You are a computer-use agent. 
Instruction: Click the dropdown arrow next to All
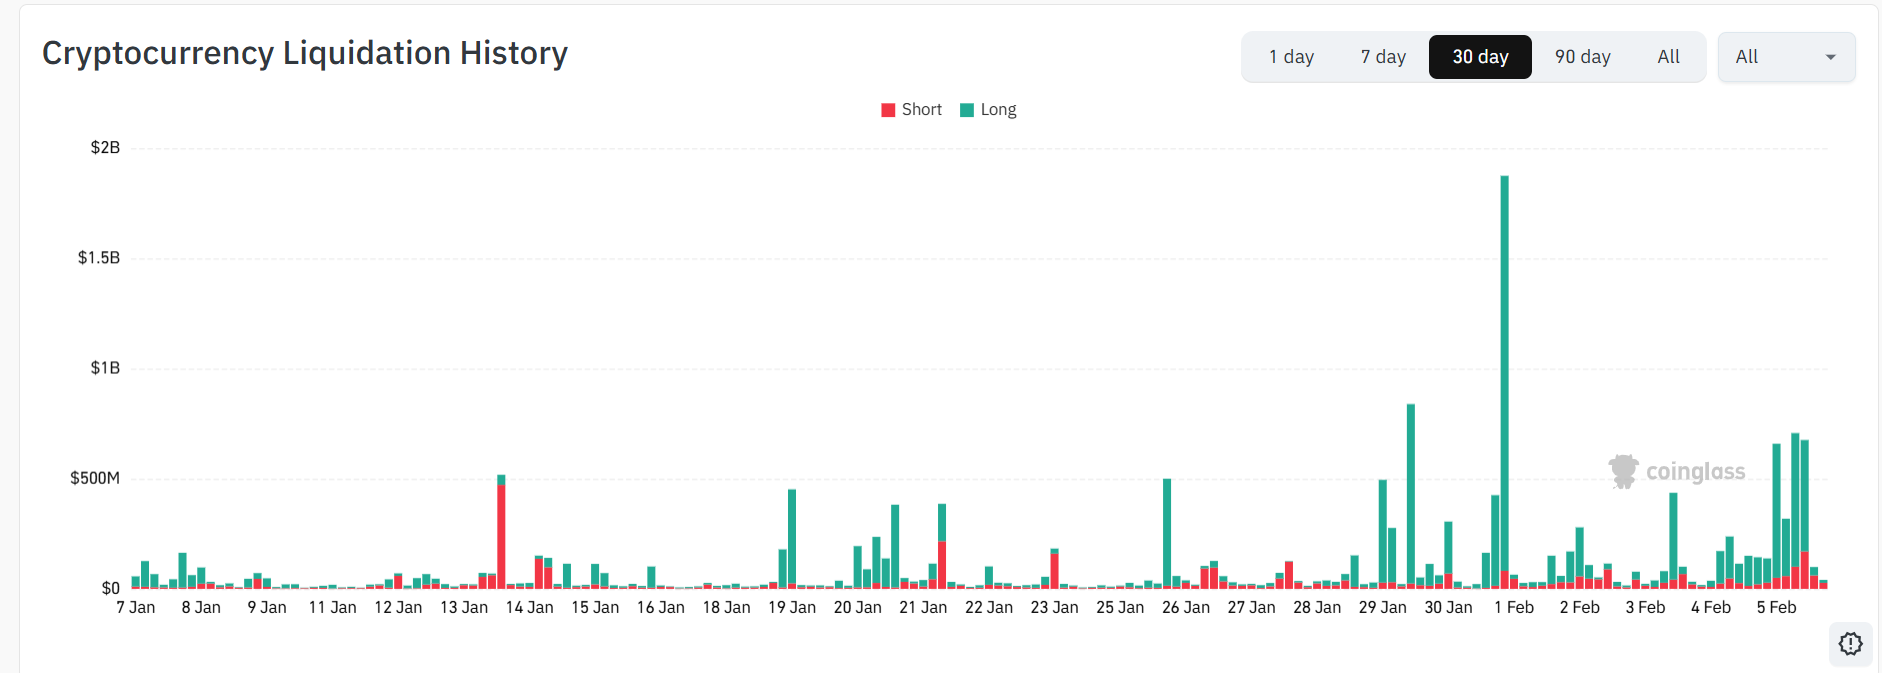click(1830, 57)
